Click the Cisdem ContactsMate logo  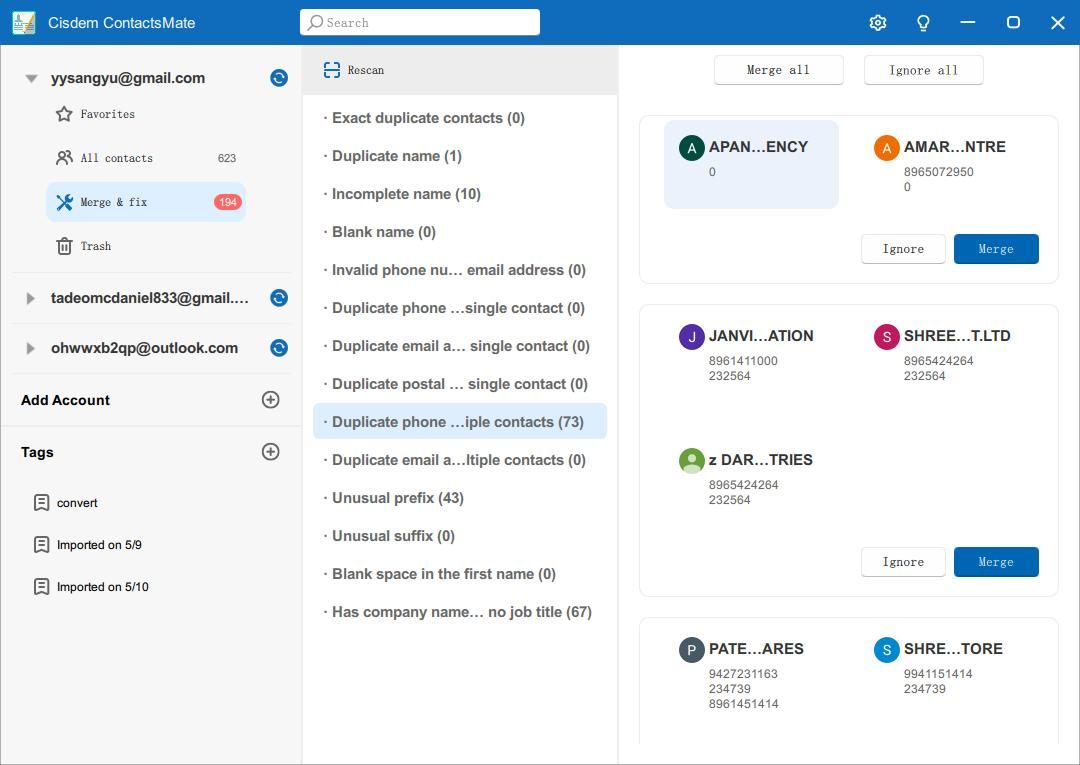[24, 22]
